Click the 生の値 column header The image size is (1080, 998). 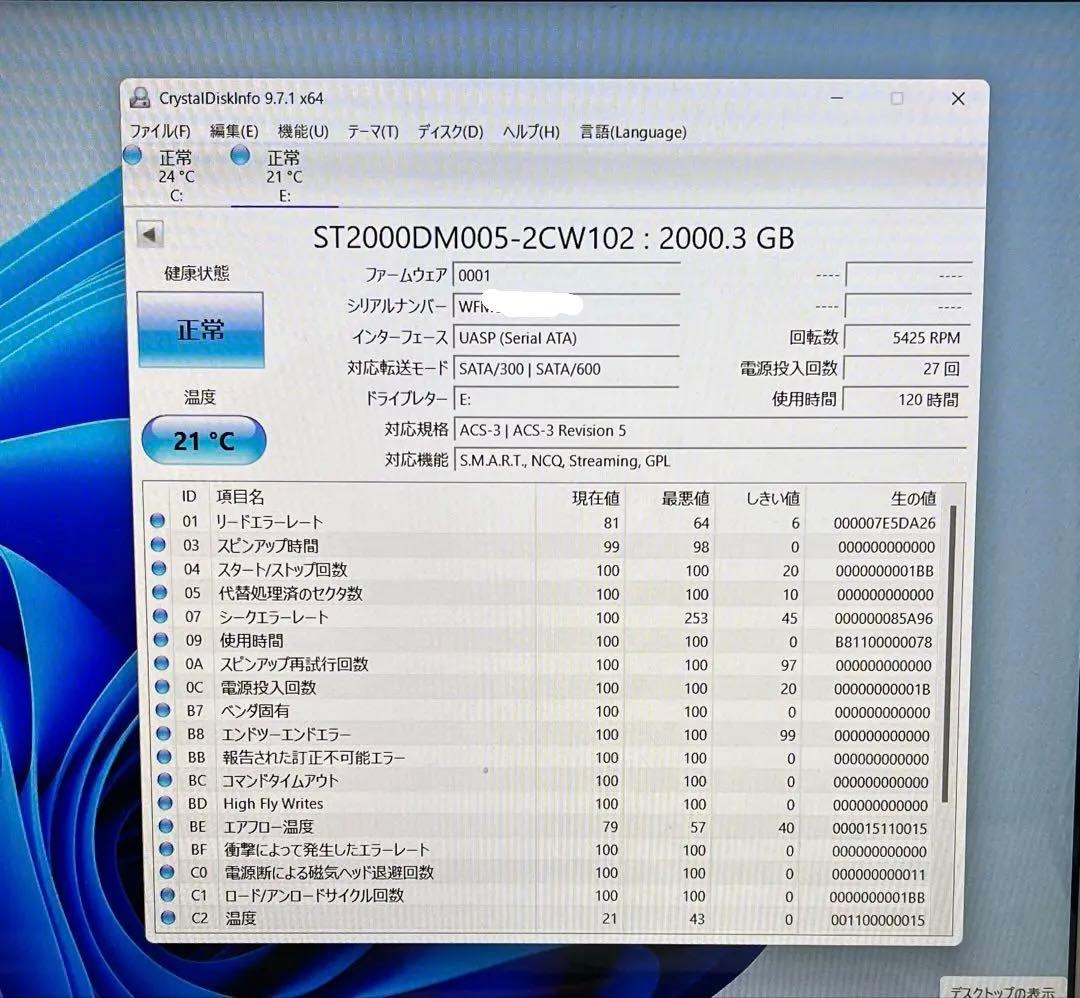(913, 498)
